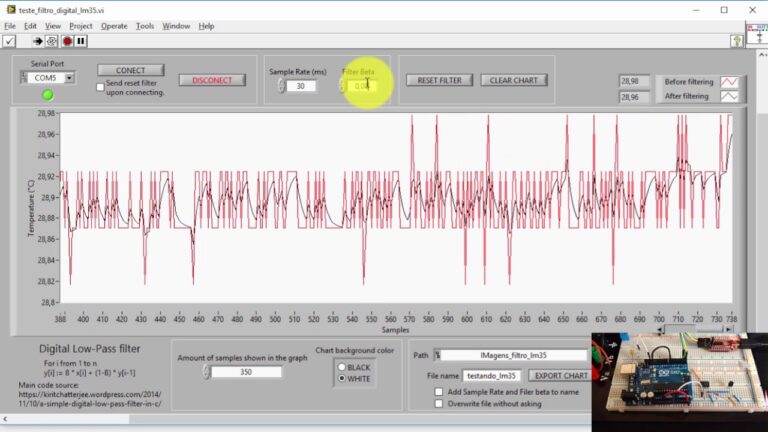Open the File menu
The image size is (768, 432).
pos(10,26)
